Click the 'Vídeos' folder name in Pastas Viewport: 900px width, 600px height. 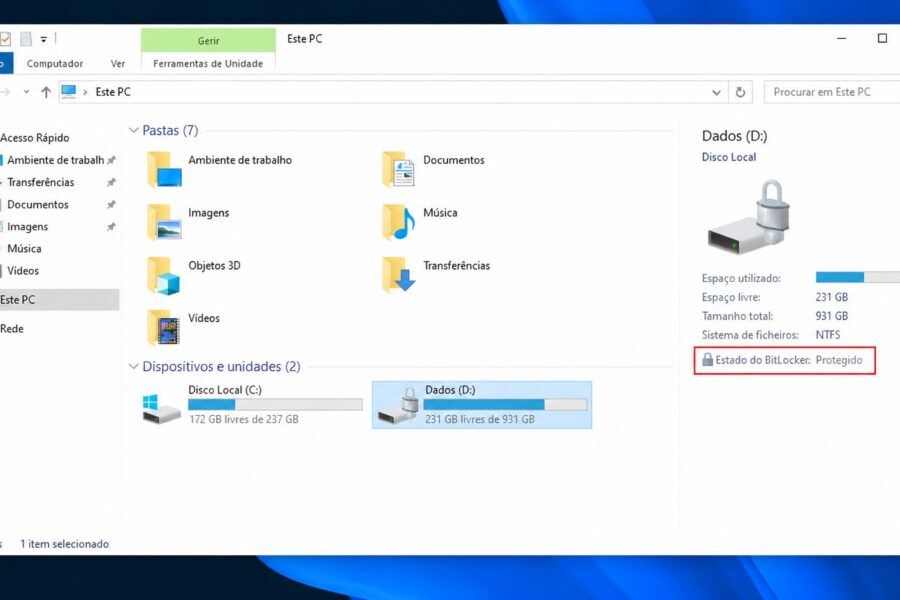[204, 318]
